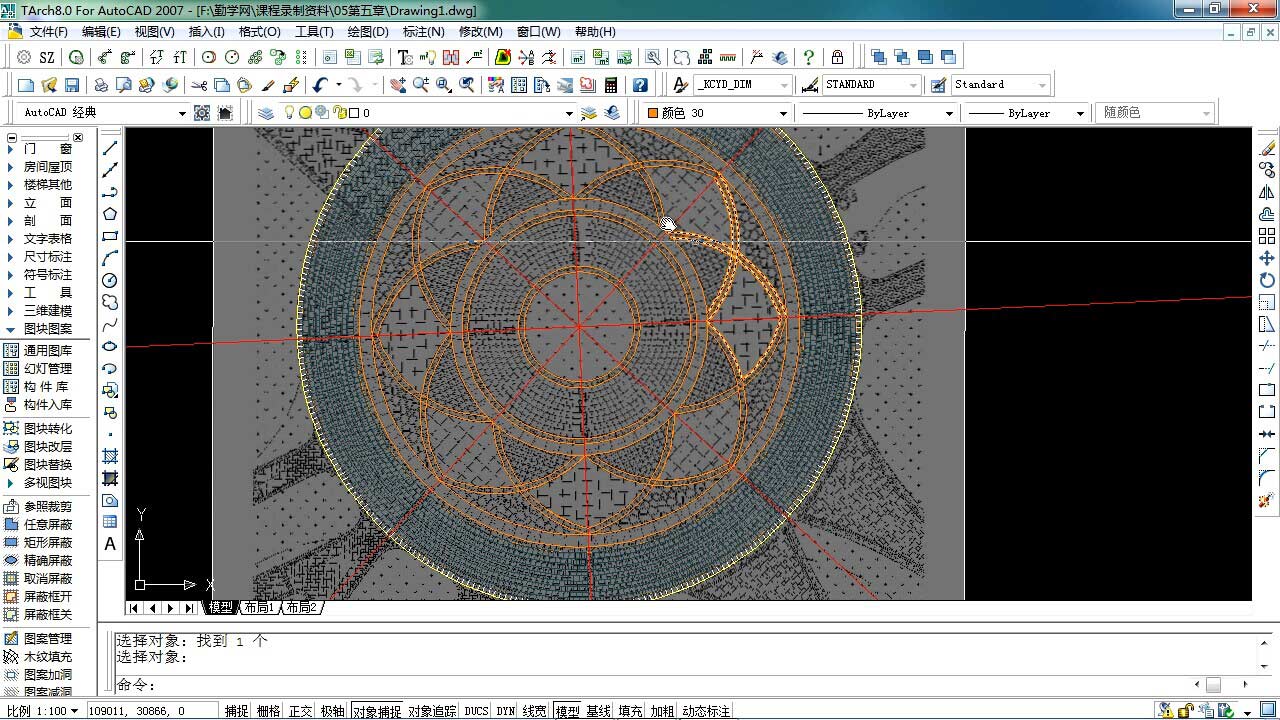The image size is (1280, 720).
Task: Click the Save drawing icon
Action: pyautogui.click(x=72, y=85)
